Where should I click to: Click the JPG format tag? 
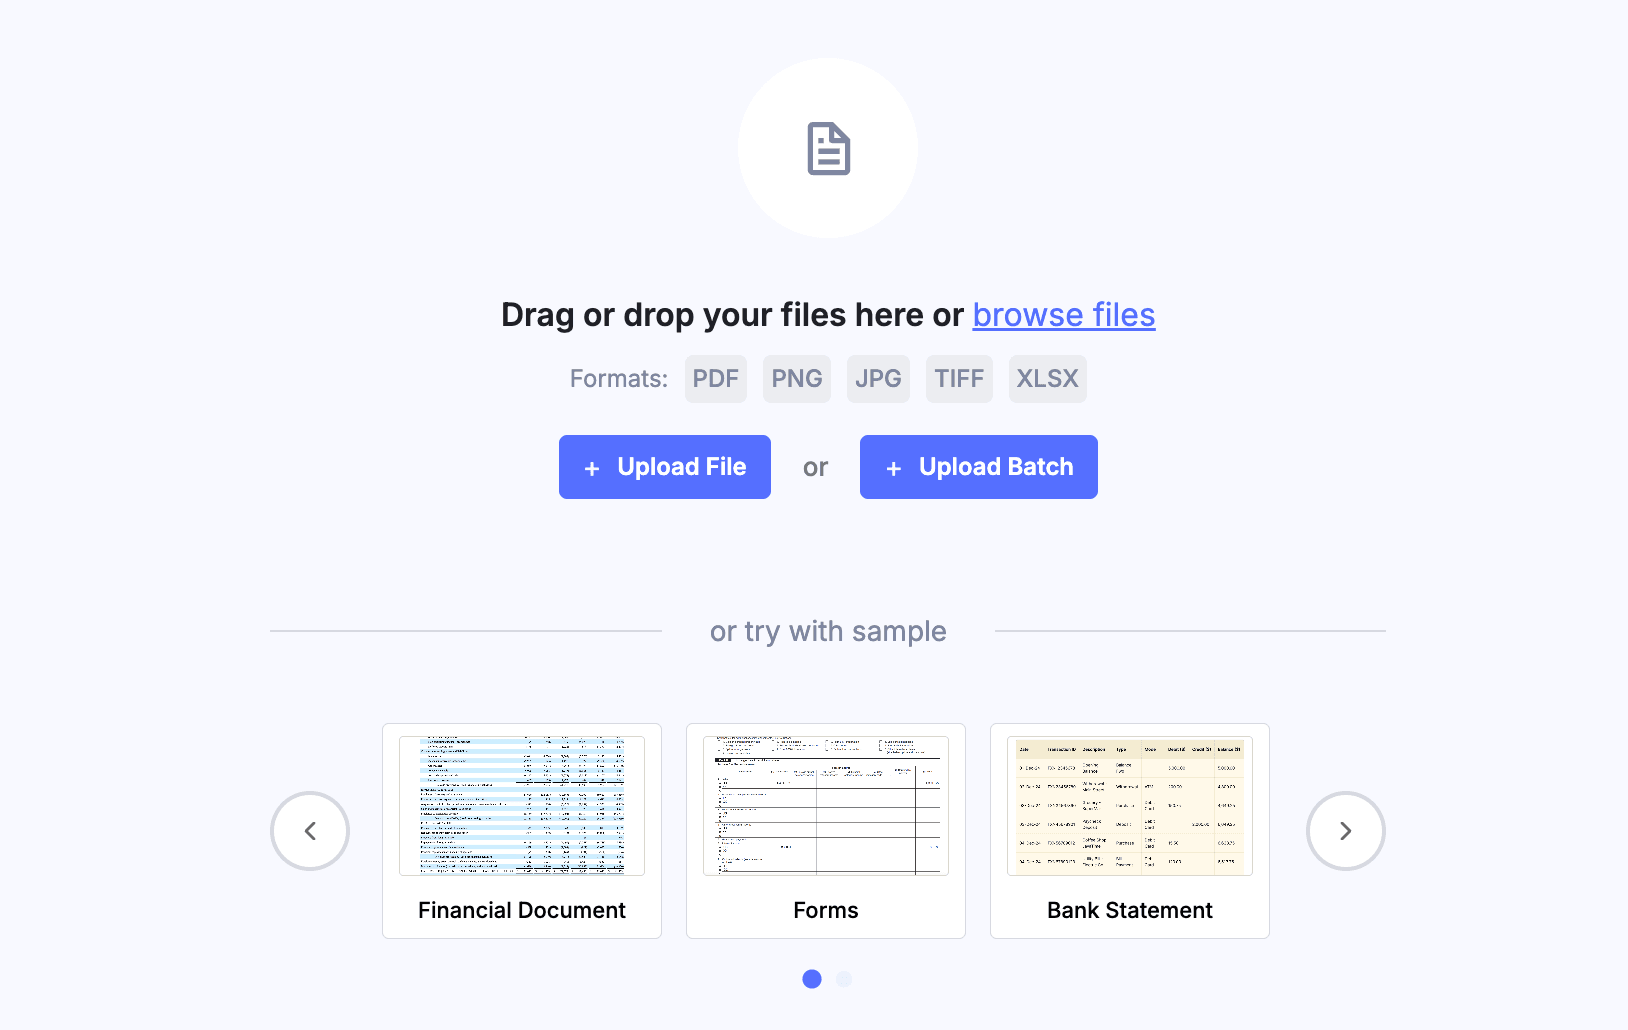[x=878, y=379]
